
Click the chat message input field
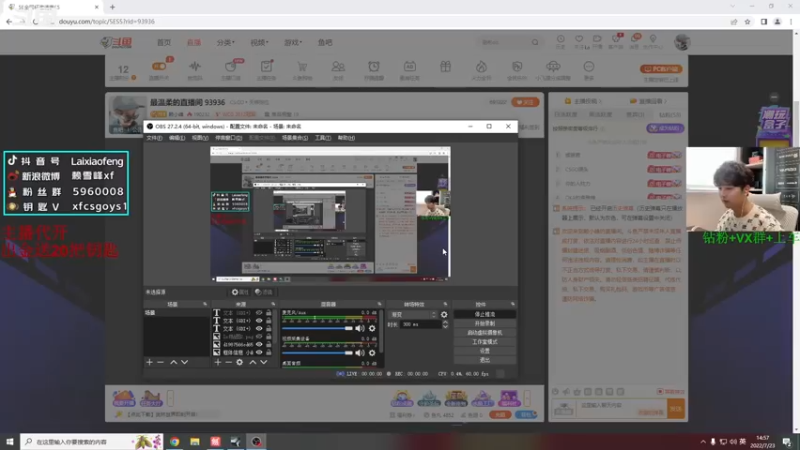coord(621,408)
